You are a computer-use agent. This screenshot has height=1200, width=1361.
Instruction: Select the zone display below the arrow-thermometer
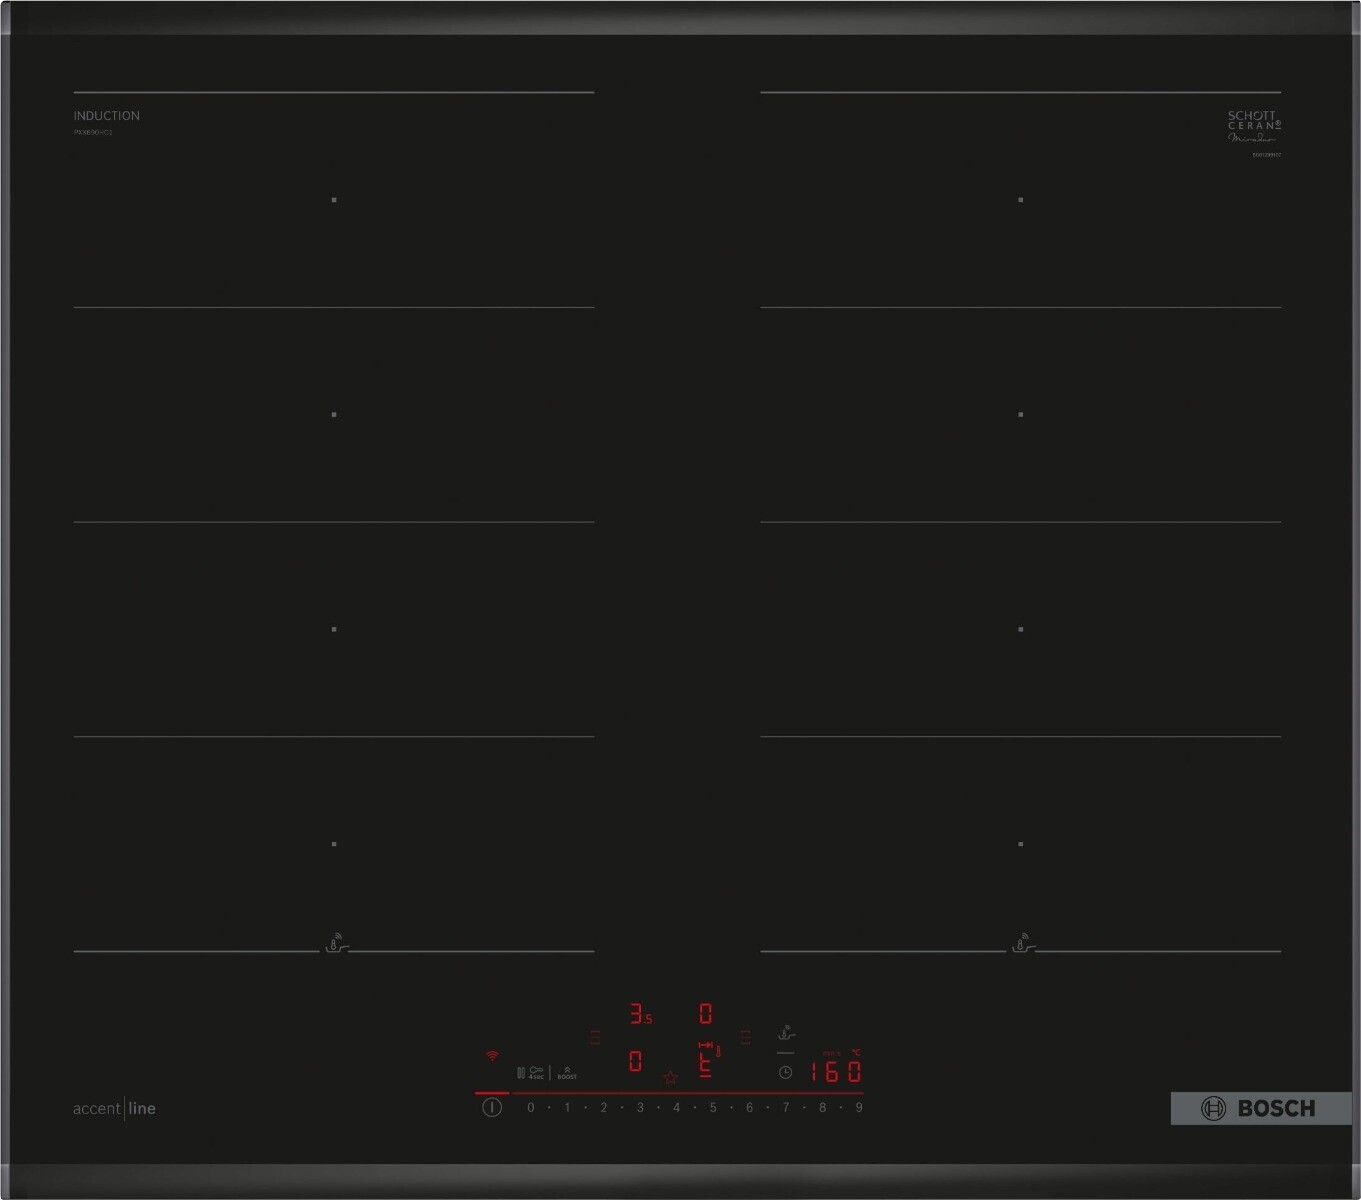coord(705,1065)
